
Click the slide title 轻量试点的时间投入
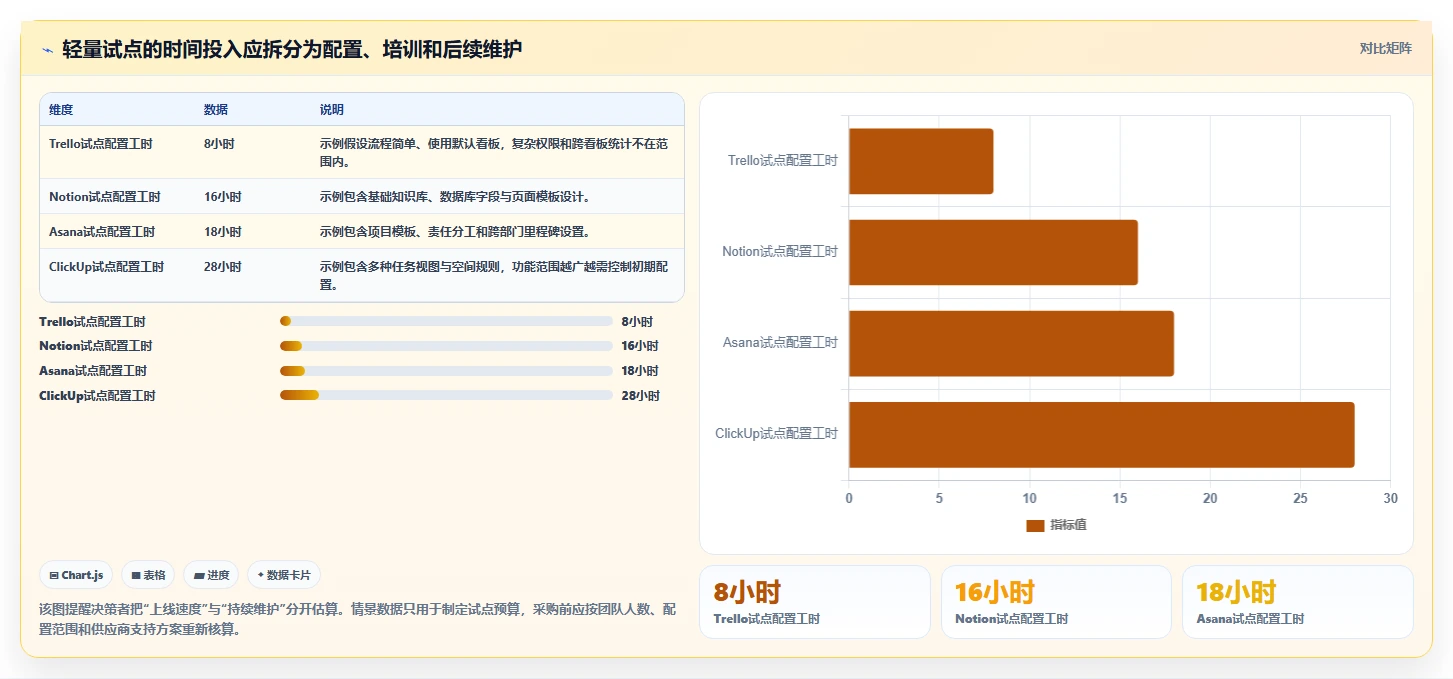point(292,49)
